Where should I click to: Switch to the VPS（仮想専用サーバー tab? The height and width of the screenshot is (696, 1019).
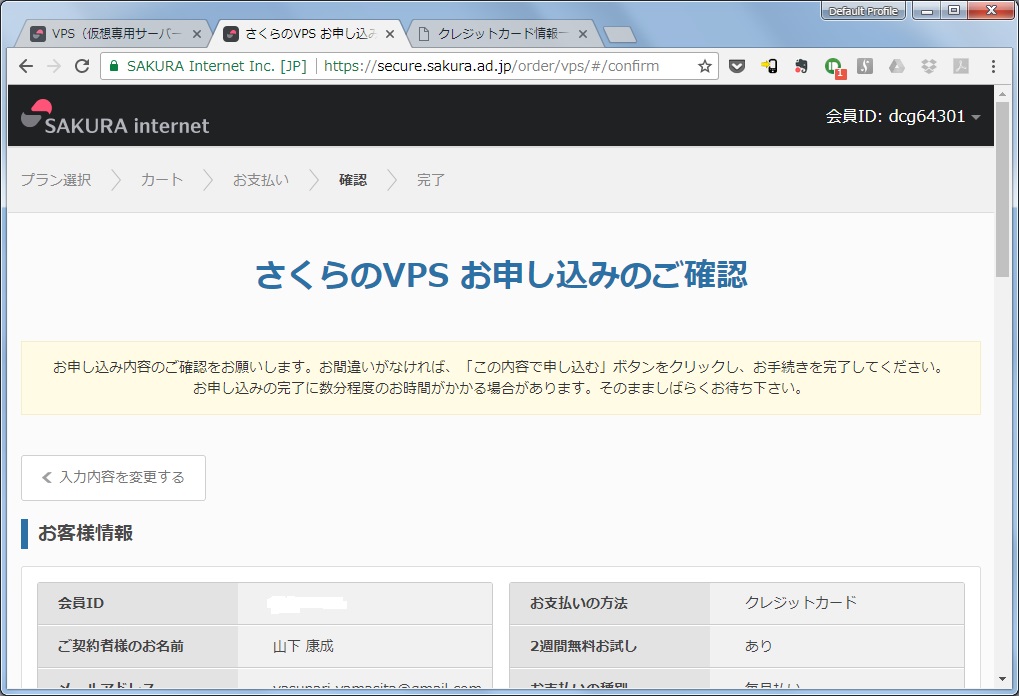pos(114,34)
